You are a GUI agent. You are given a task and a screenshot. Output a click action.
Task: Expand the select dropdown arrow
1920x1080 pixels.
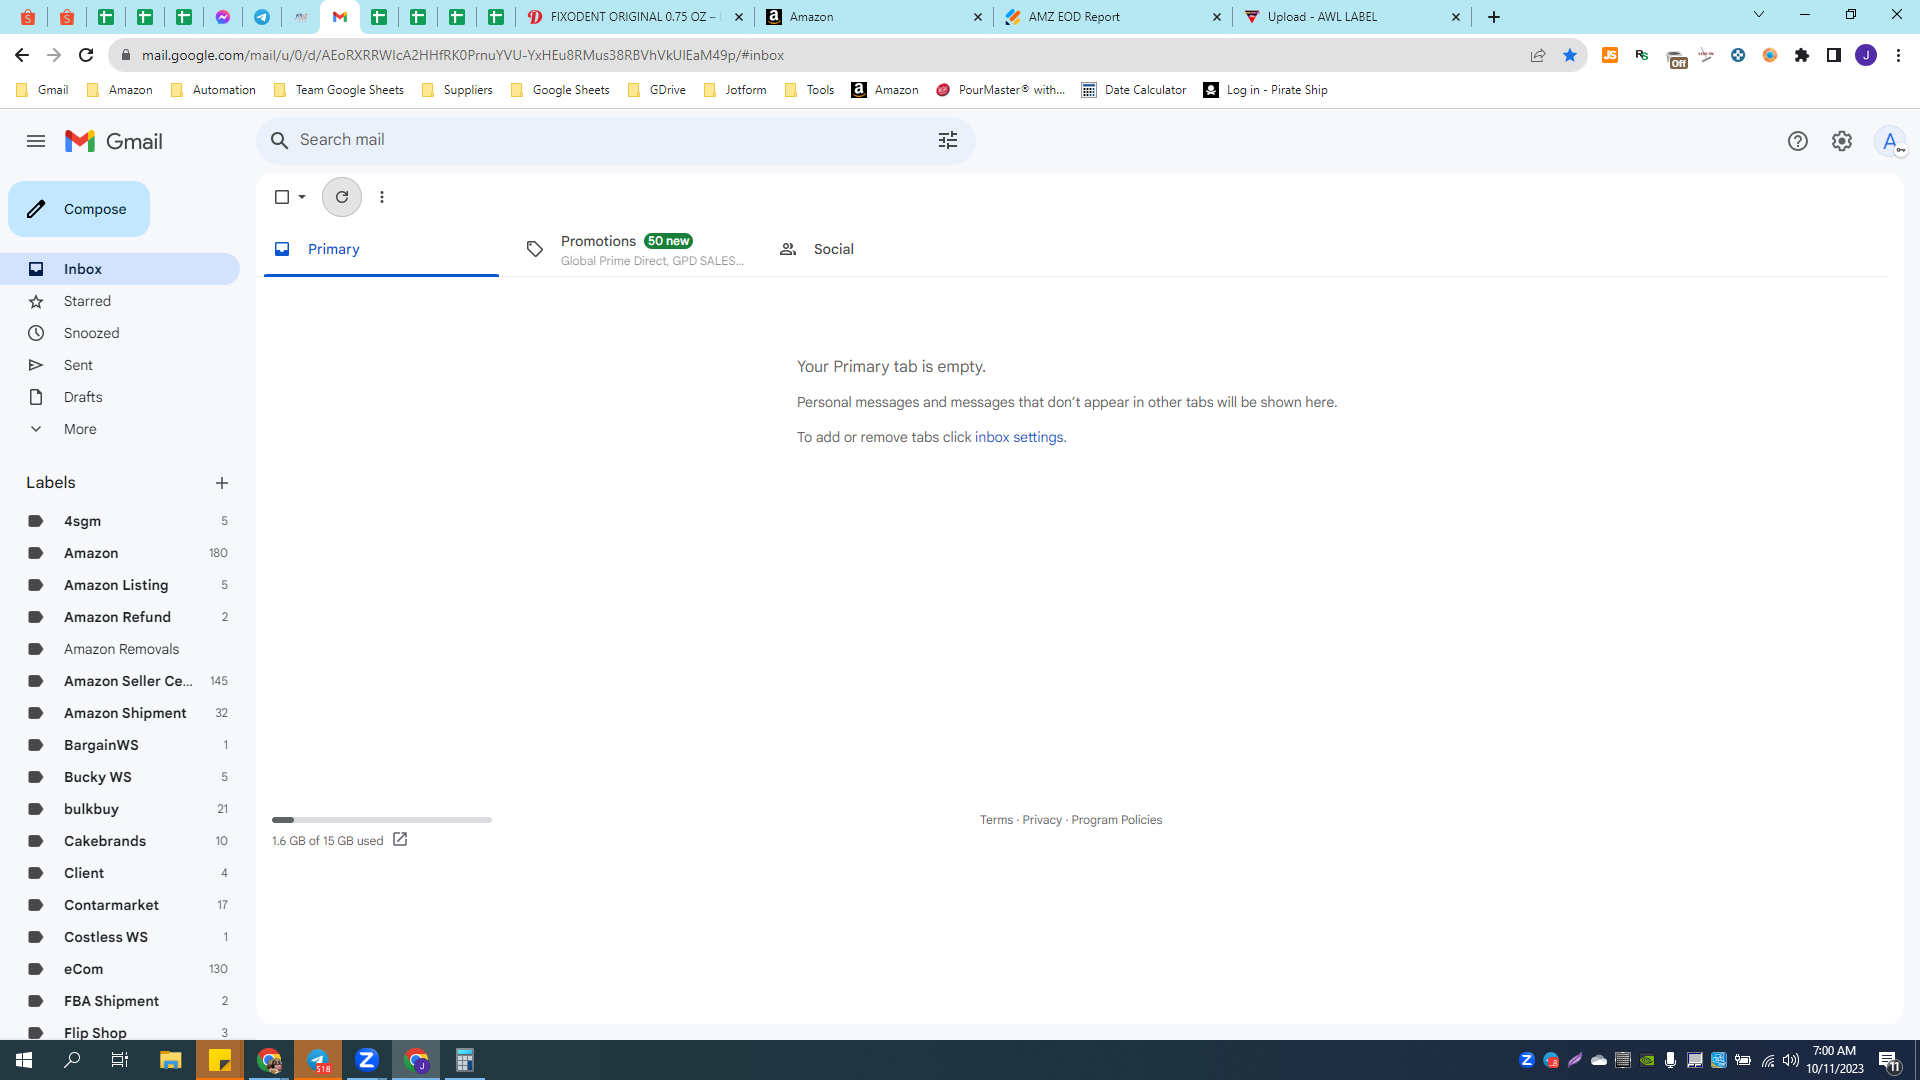click(x=302, y=197)
